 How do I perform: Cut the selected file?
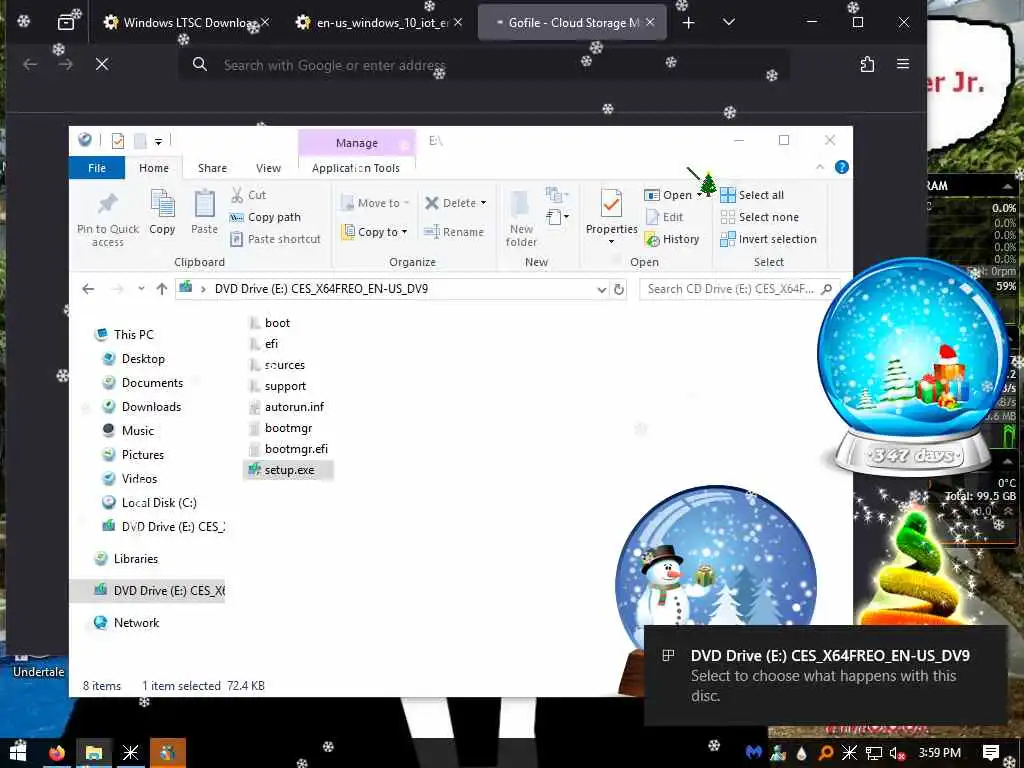(x=248, y=195)
